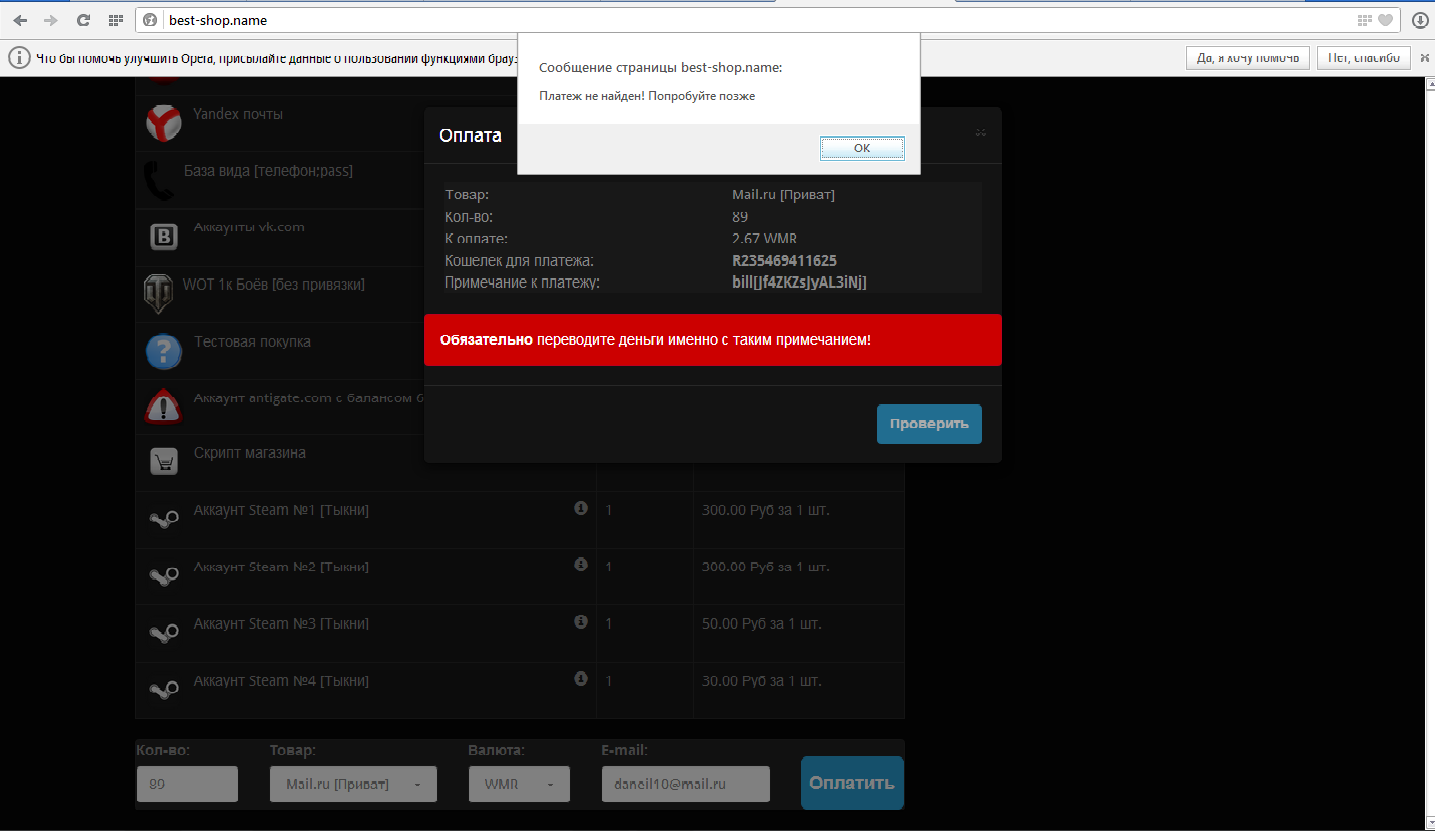1435x831 pixels.
Task: Open the Speed Dial grid icon
Action: point(115,20)
